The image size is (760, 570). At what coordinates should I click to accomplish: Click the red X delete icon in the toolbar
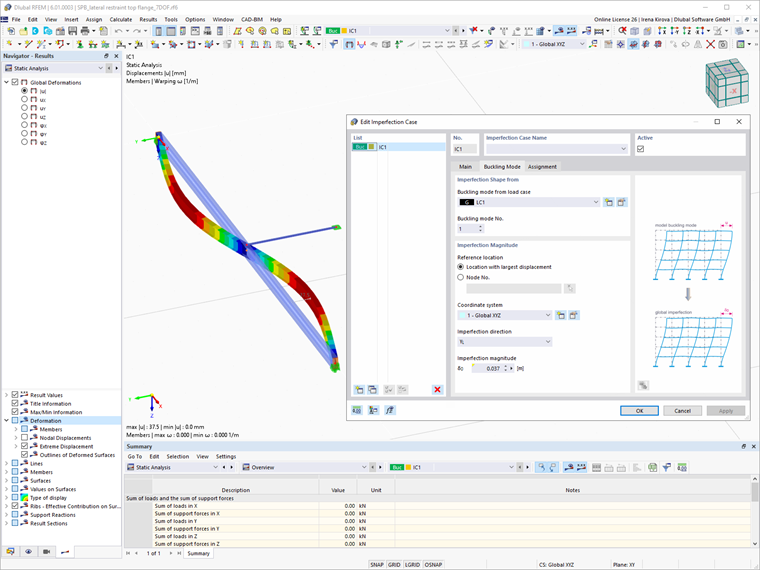tap(710, 44)
